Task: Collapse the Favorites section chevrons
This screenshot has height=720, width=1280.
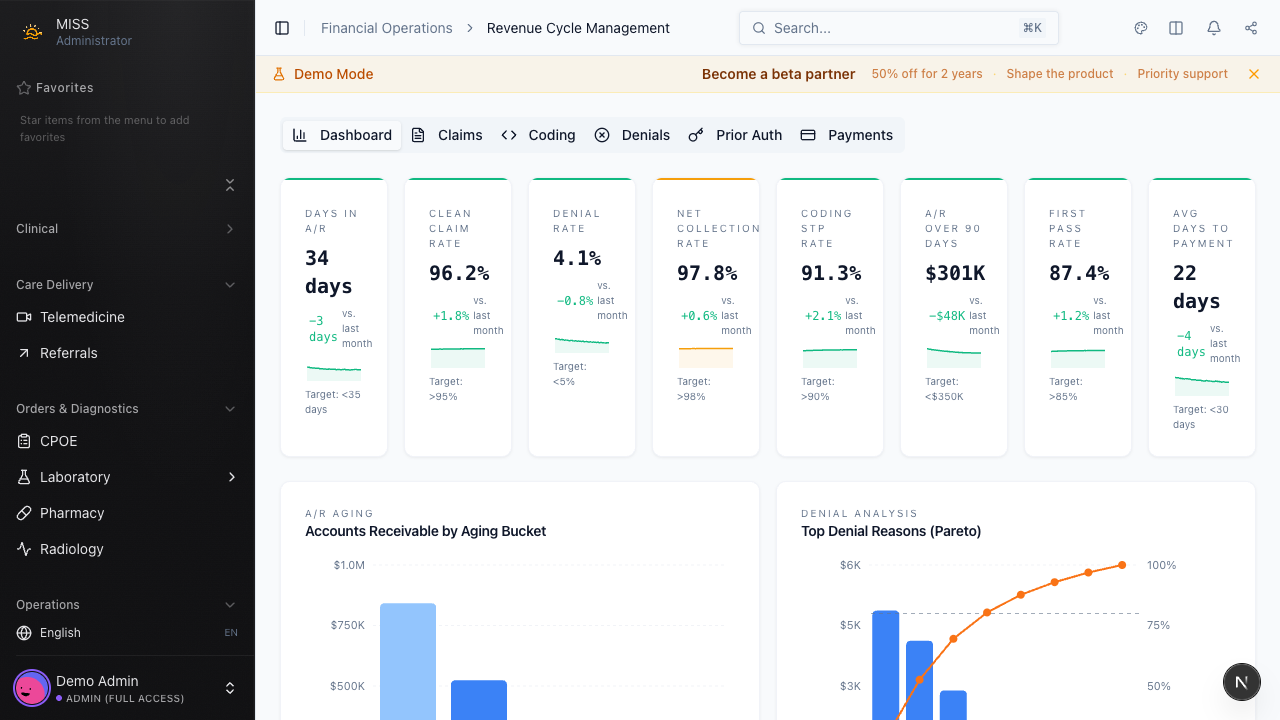Action: (x=230, y=185)
